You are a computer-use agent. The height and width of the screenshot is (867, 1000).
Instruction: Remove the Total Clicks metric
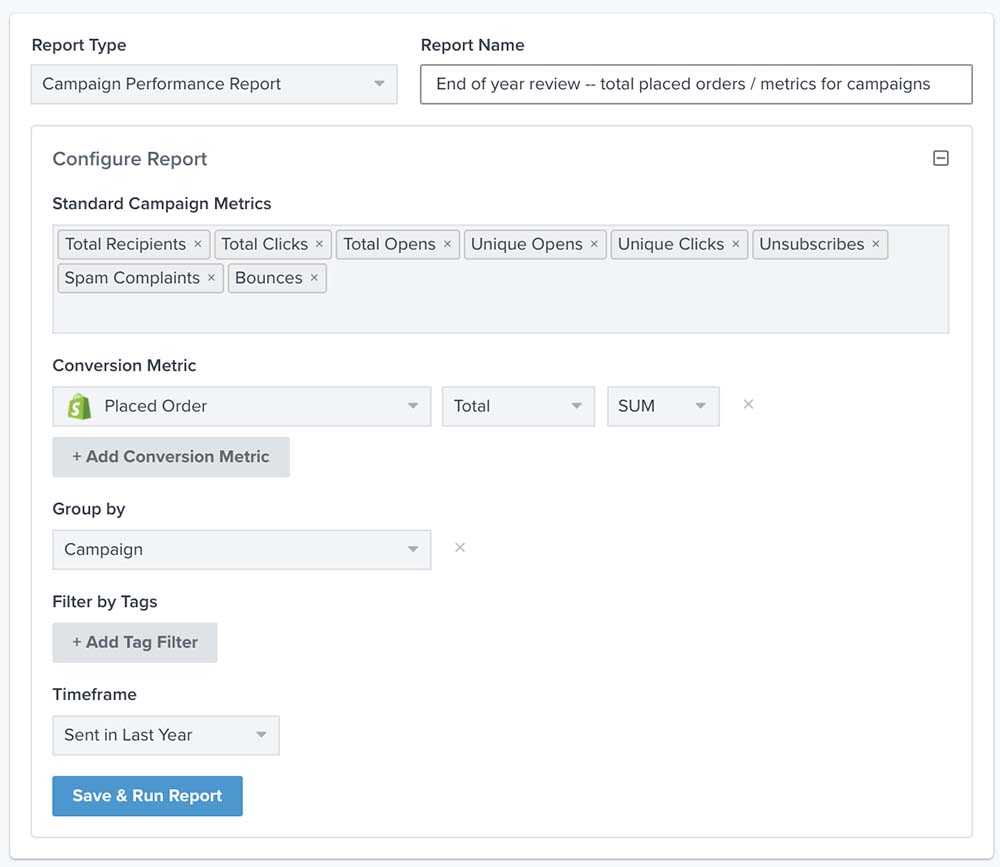(319, 244)
